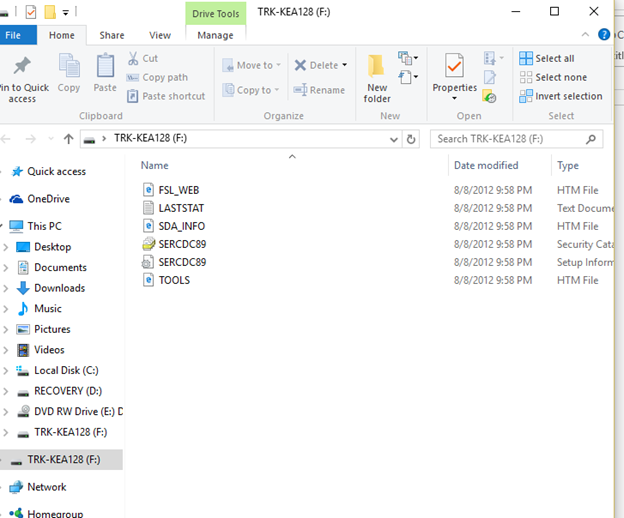Open DVD RW Drive (E:) in sidebar
This screenshot has width=624, height=518.
78,411
